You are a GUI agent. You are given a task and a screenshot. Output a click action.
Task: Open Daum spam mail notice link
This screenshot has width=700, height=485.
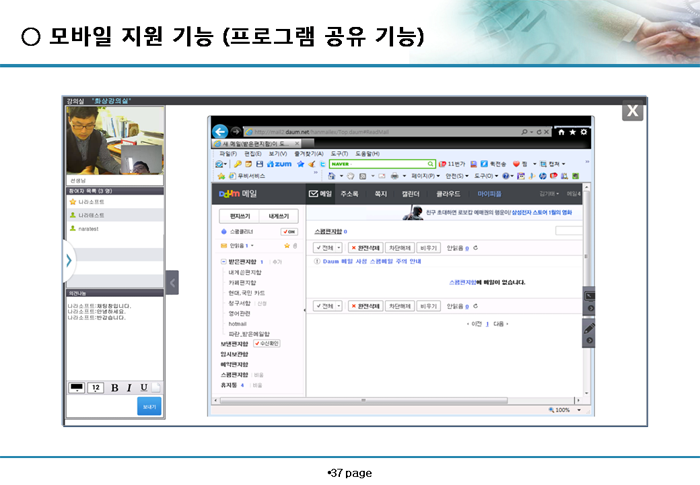pos(372,261)
